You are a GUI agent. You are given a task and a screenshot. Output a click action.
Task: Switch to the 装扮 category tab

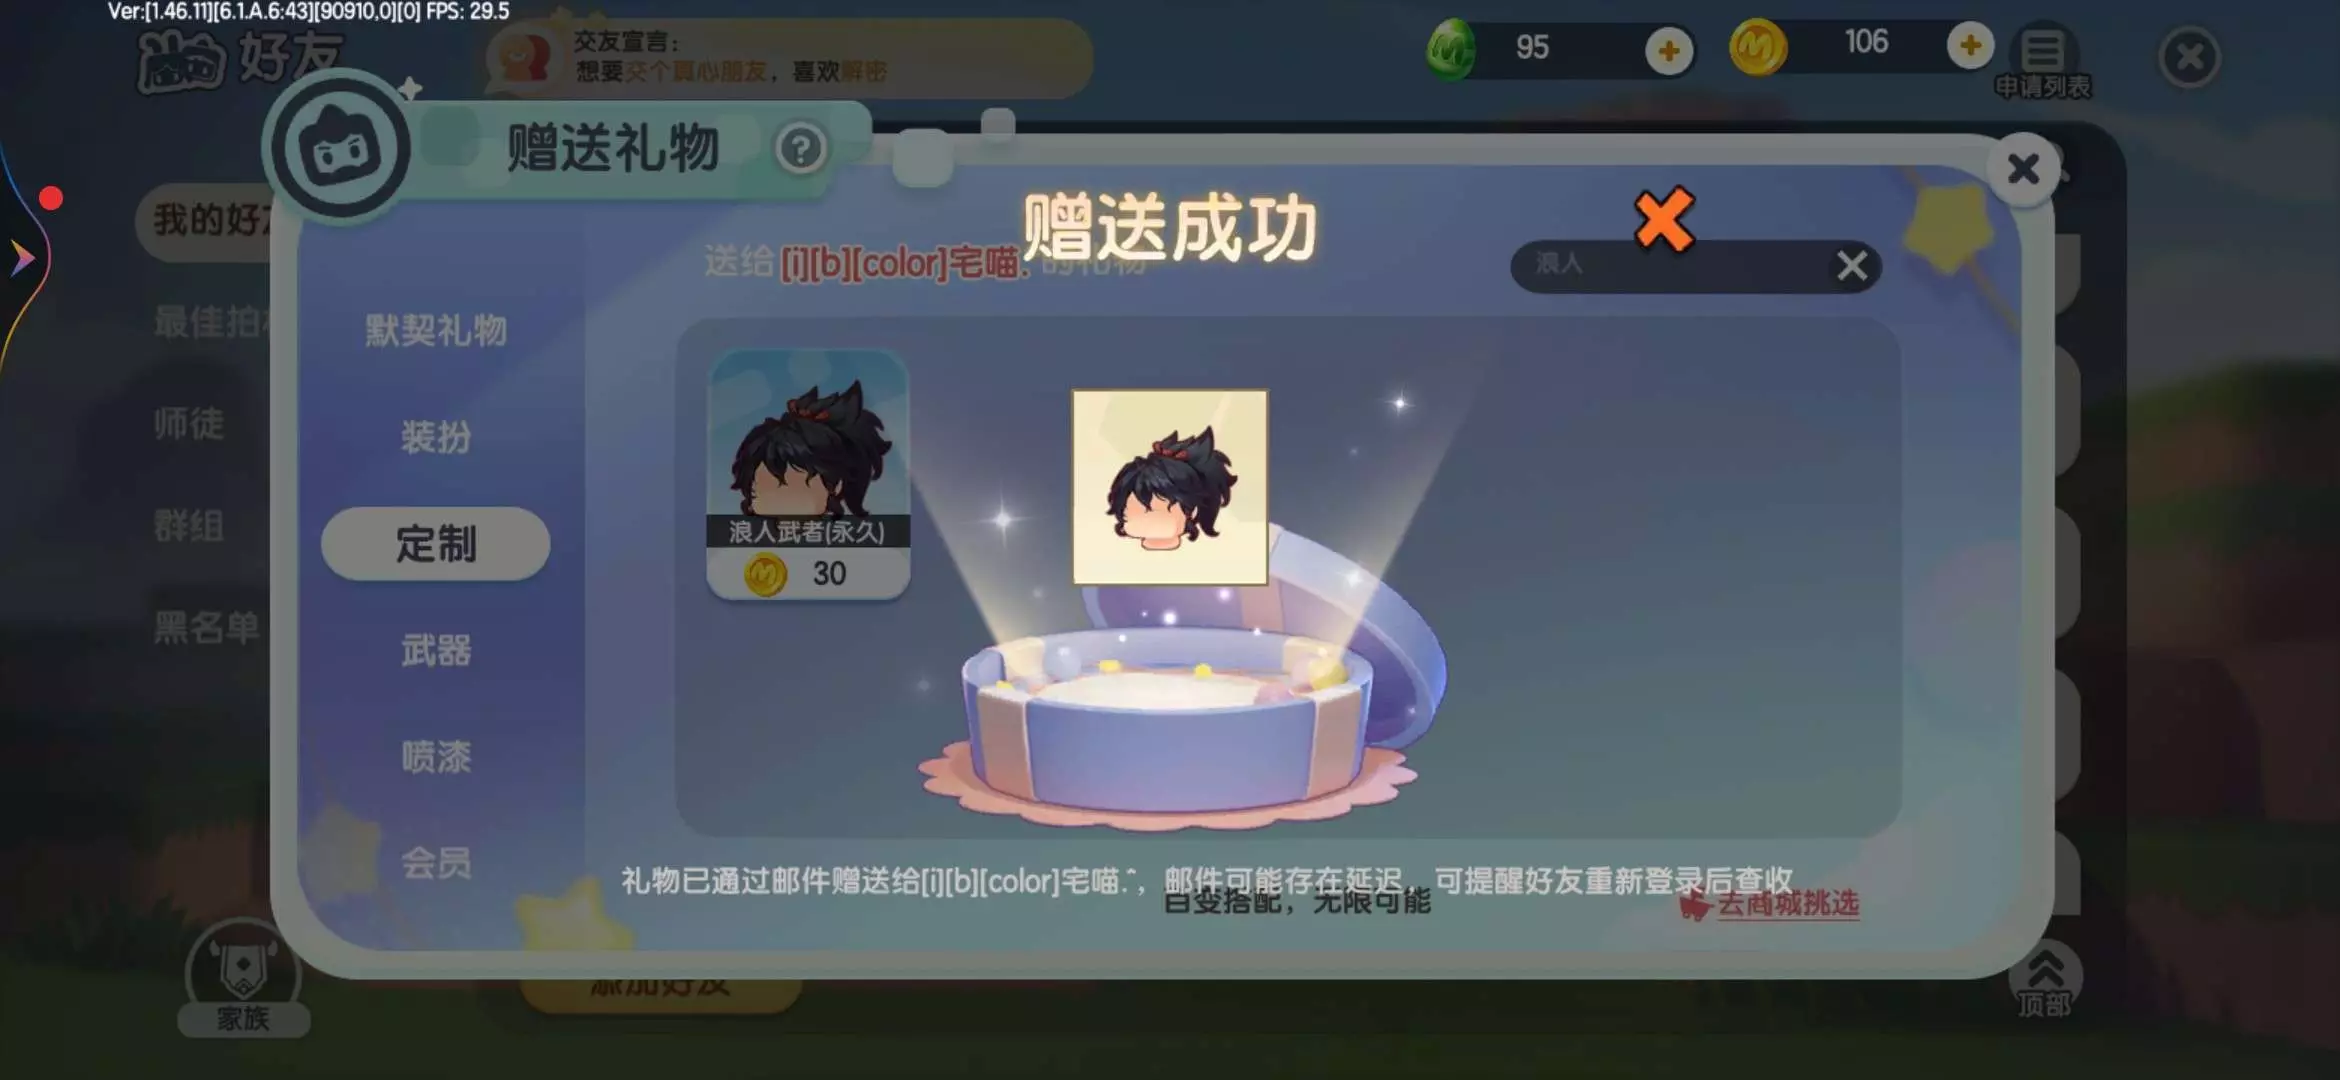pos(435,438)
